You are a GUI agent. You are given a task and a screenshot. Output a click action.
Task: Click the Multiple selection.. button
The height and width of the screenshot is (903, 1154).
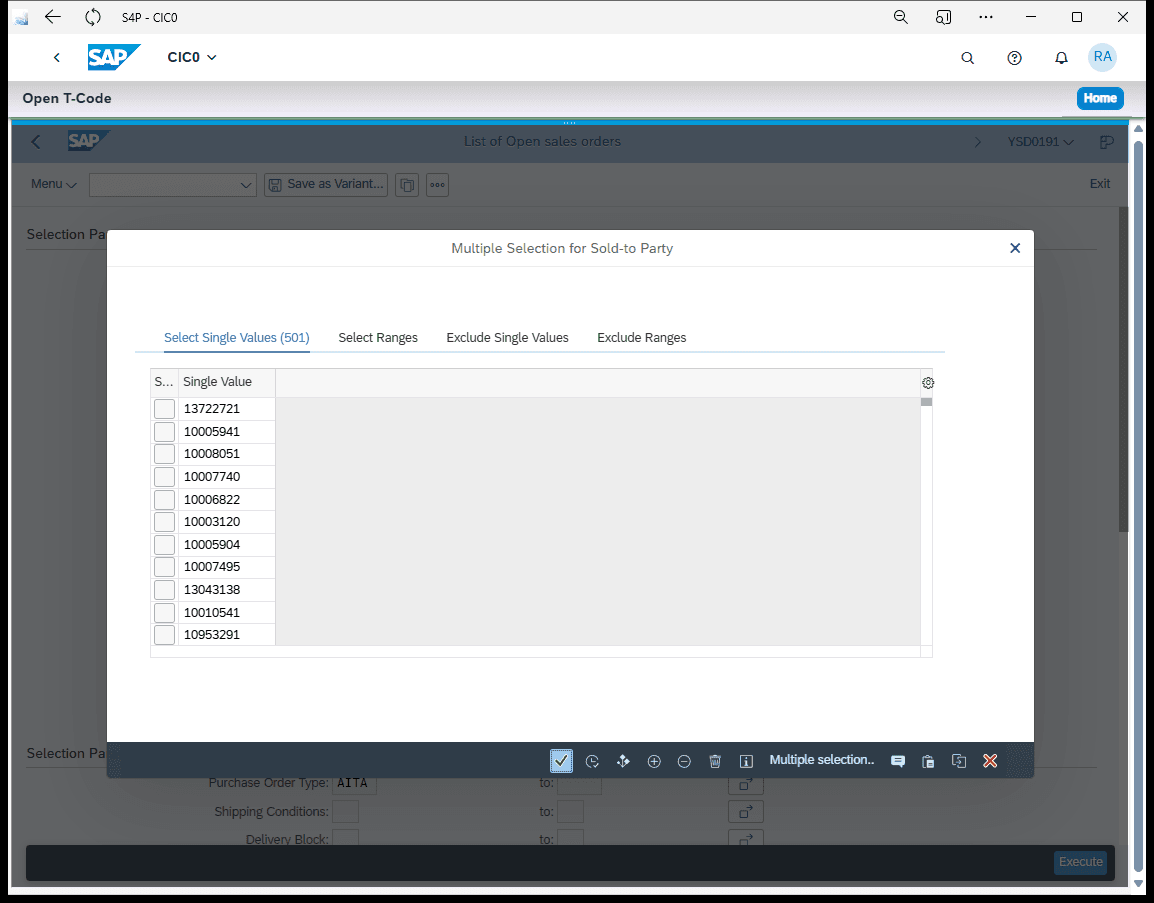[x=822, y=760]
